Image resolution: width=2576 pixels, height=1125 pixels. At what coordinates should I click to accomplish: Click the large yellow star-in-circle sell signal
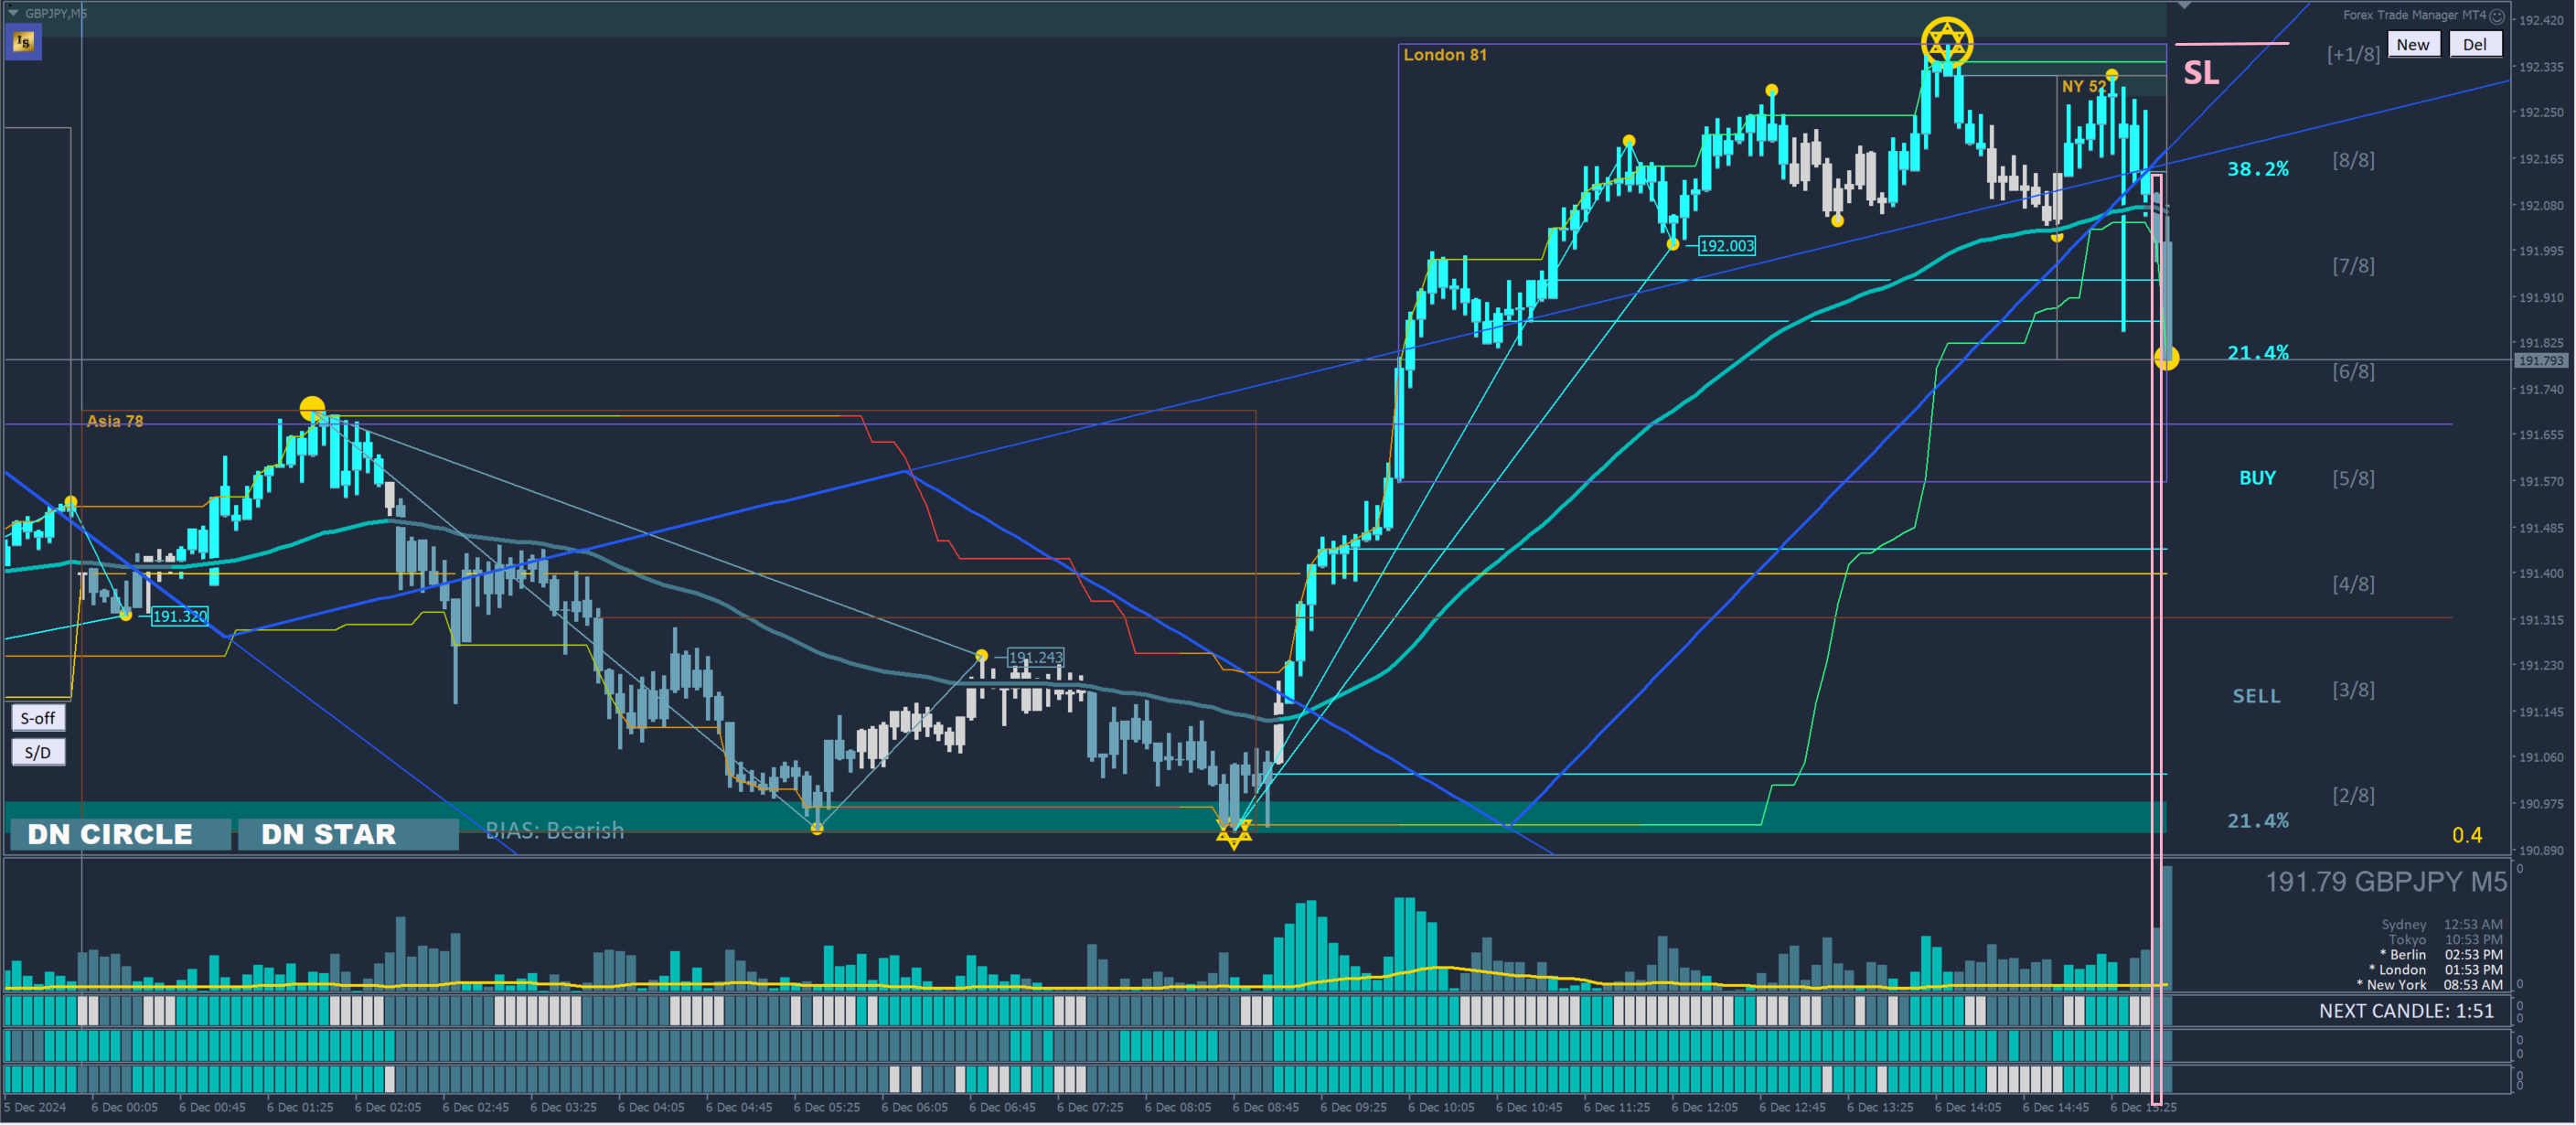1946,43
